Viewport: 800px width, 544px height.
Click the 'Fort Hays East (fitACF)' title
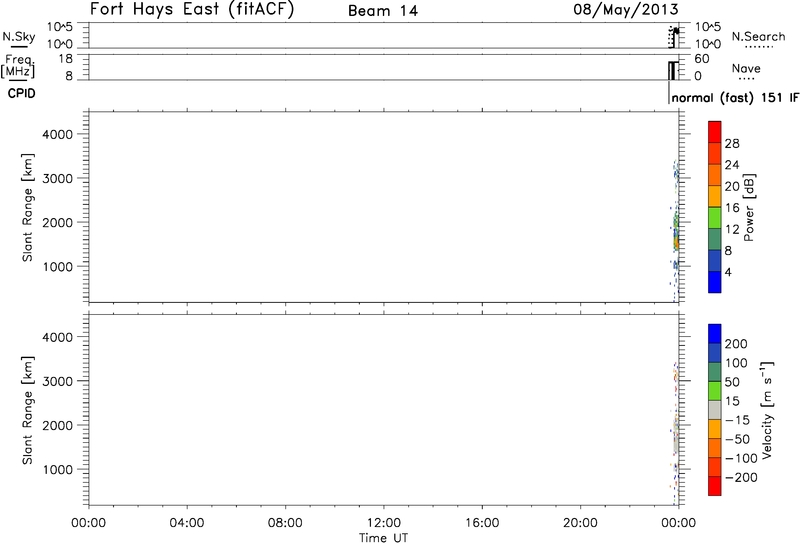[x=200, y=11]
